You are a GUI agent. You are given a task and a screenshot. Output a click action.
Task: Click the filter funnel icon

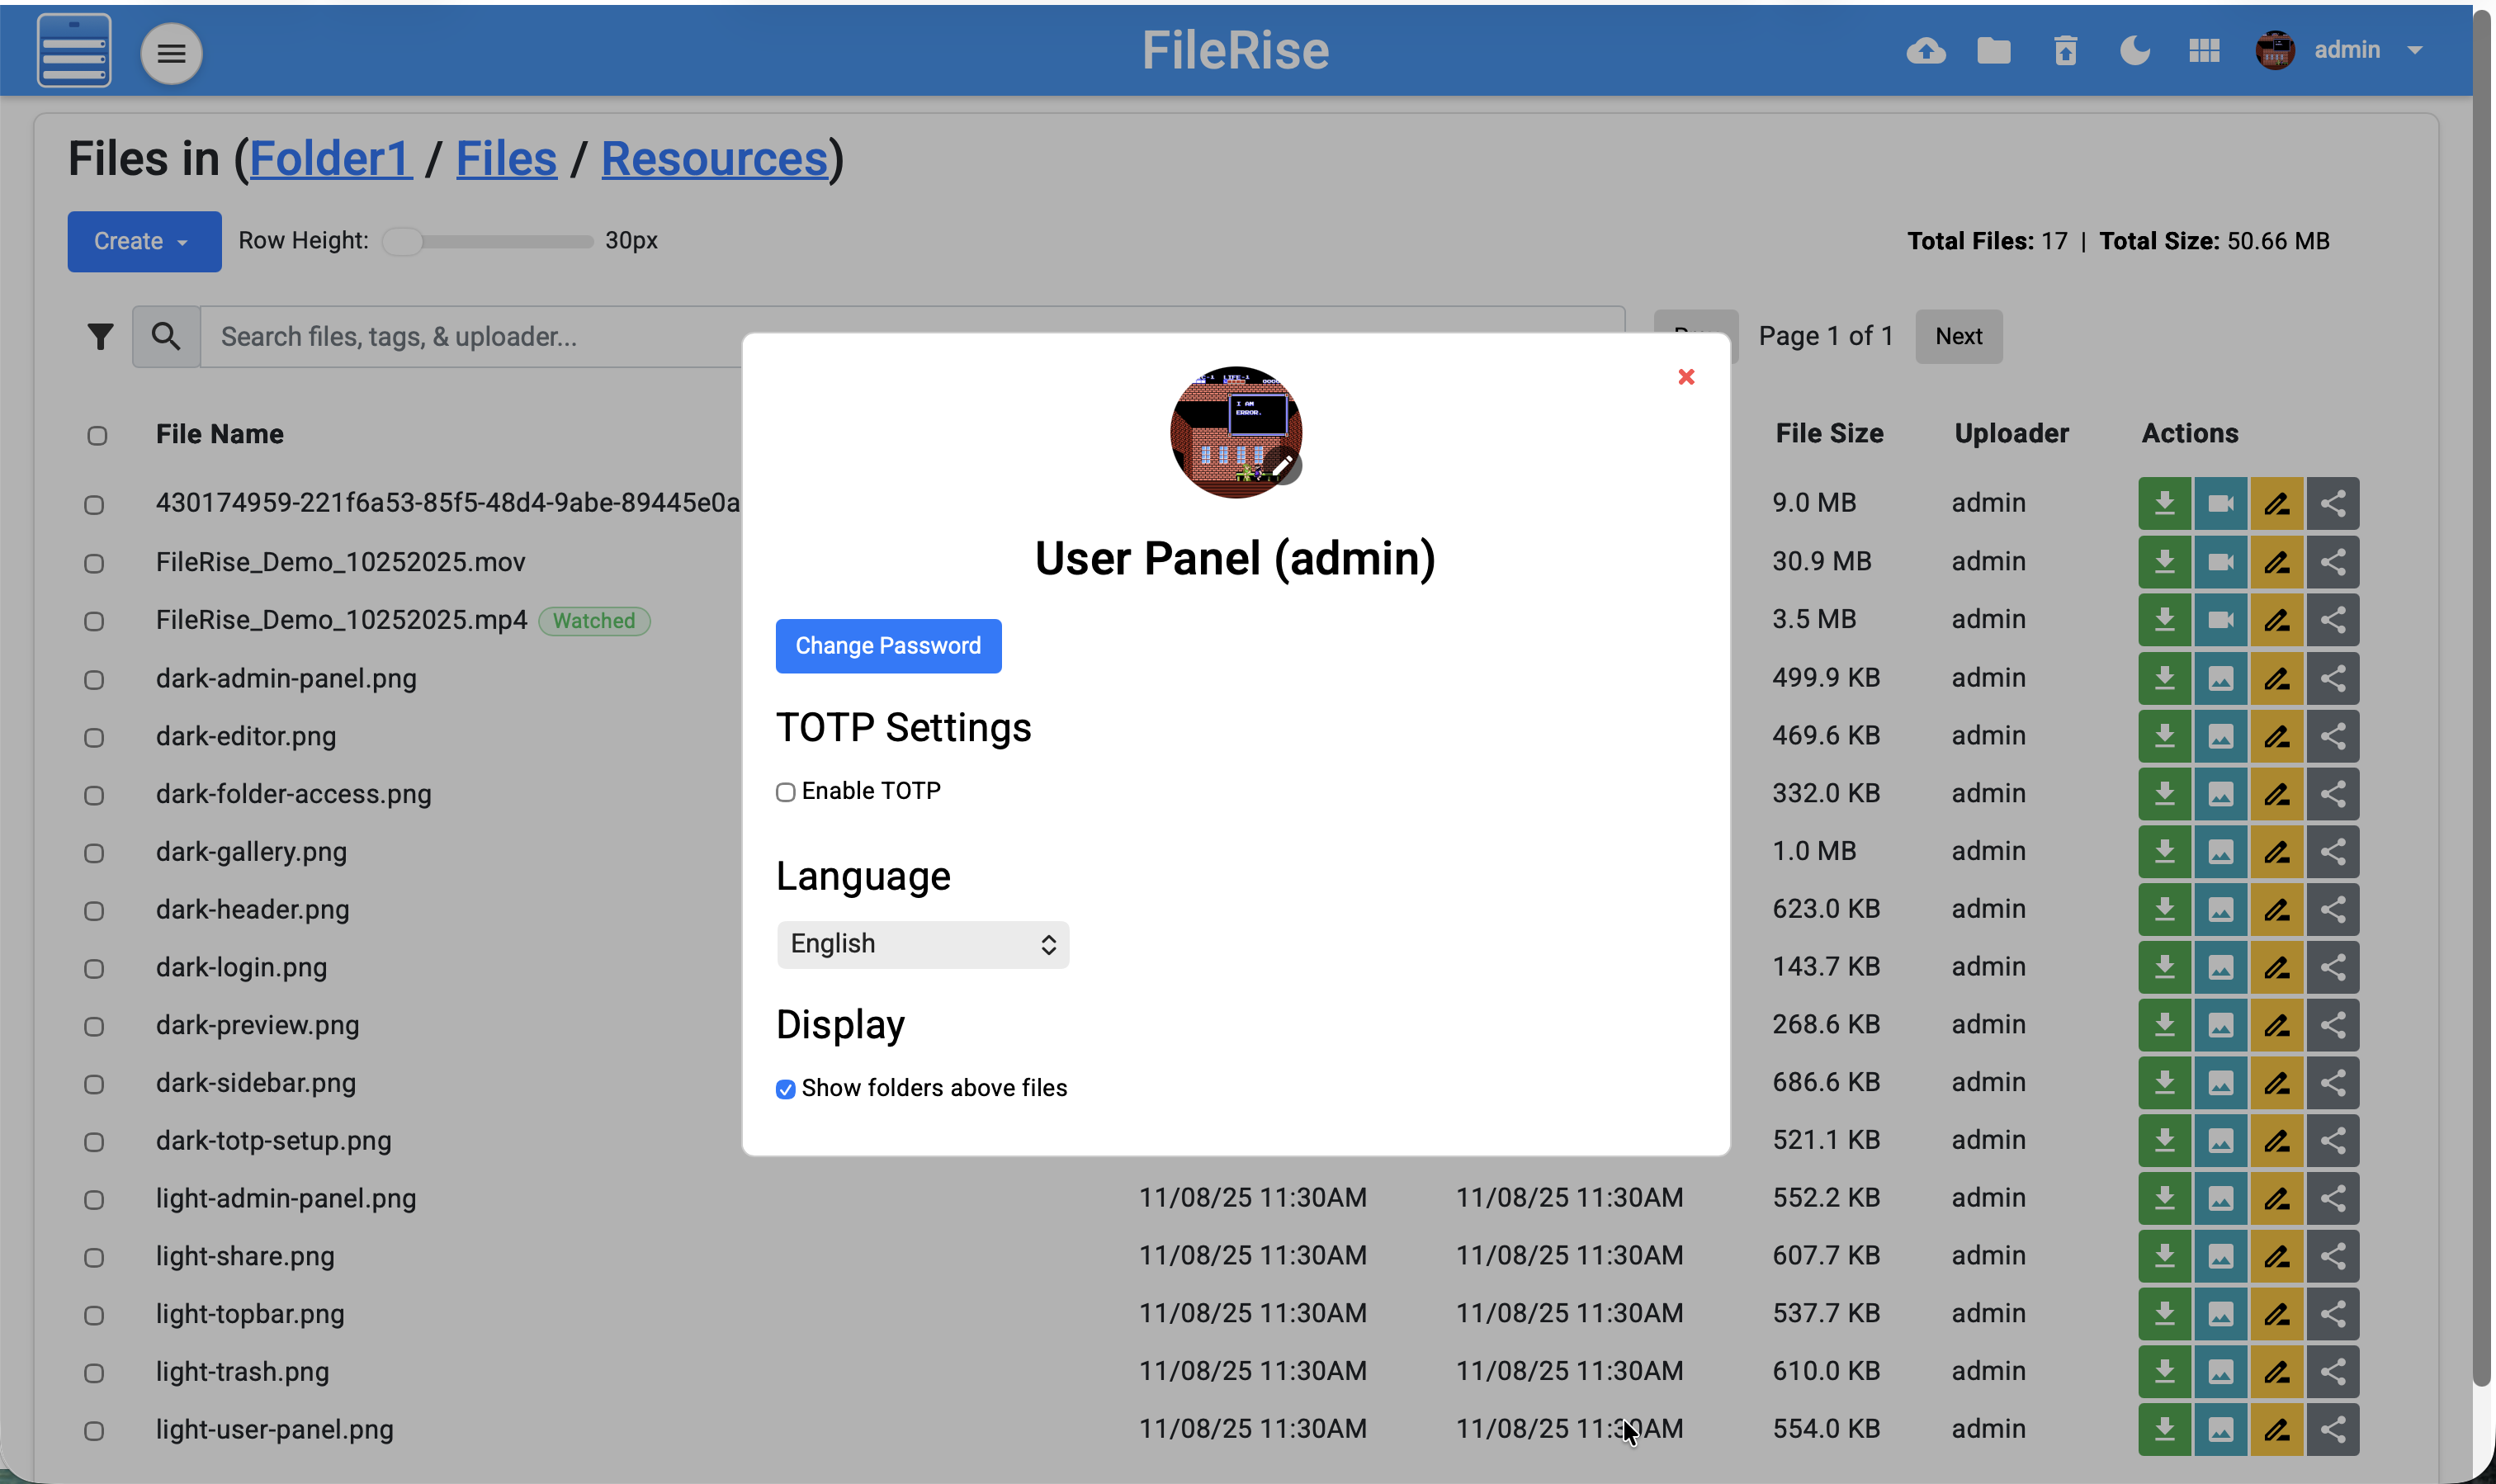100,337
